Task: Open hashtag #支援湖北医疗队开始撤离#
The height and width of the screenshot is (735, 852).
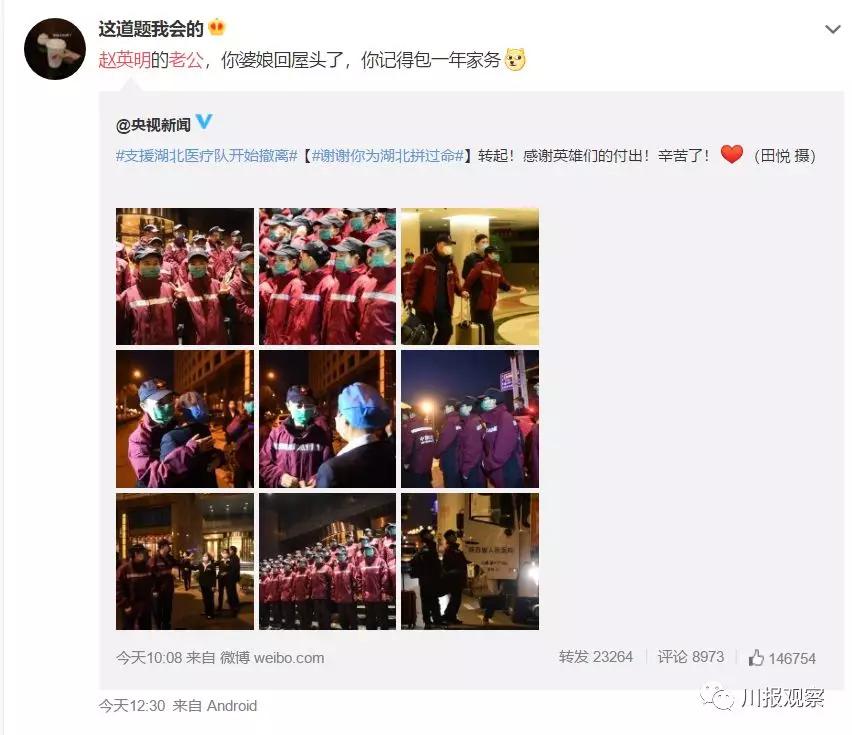Action: point(206,156)
